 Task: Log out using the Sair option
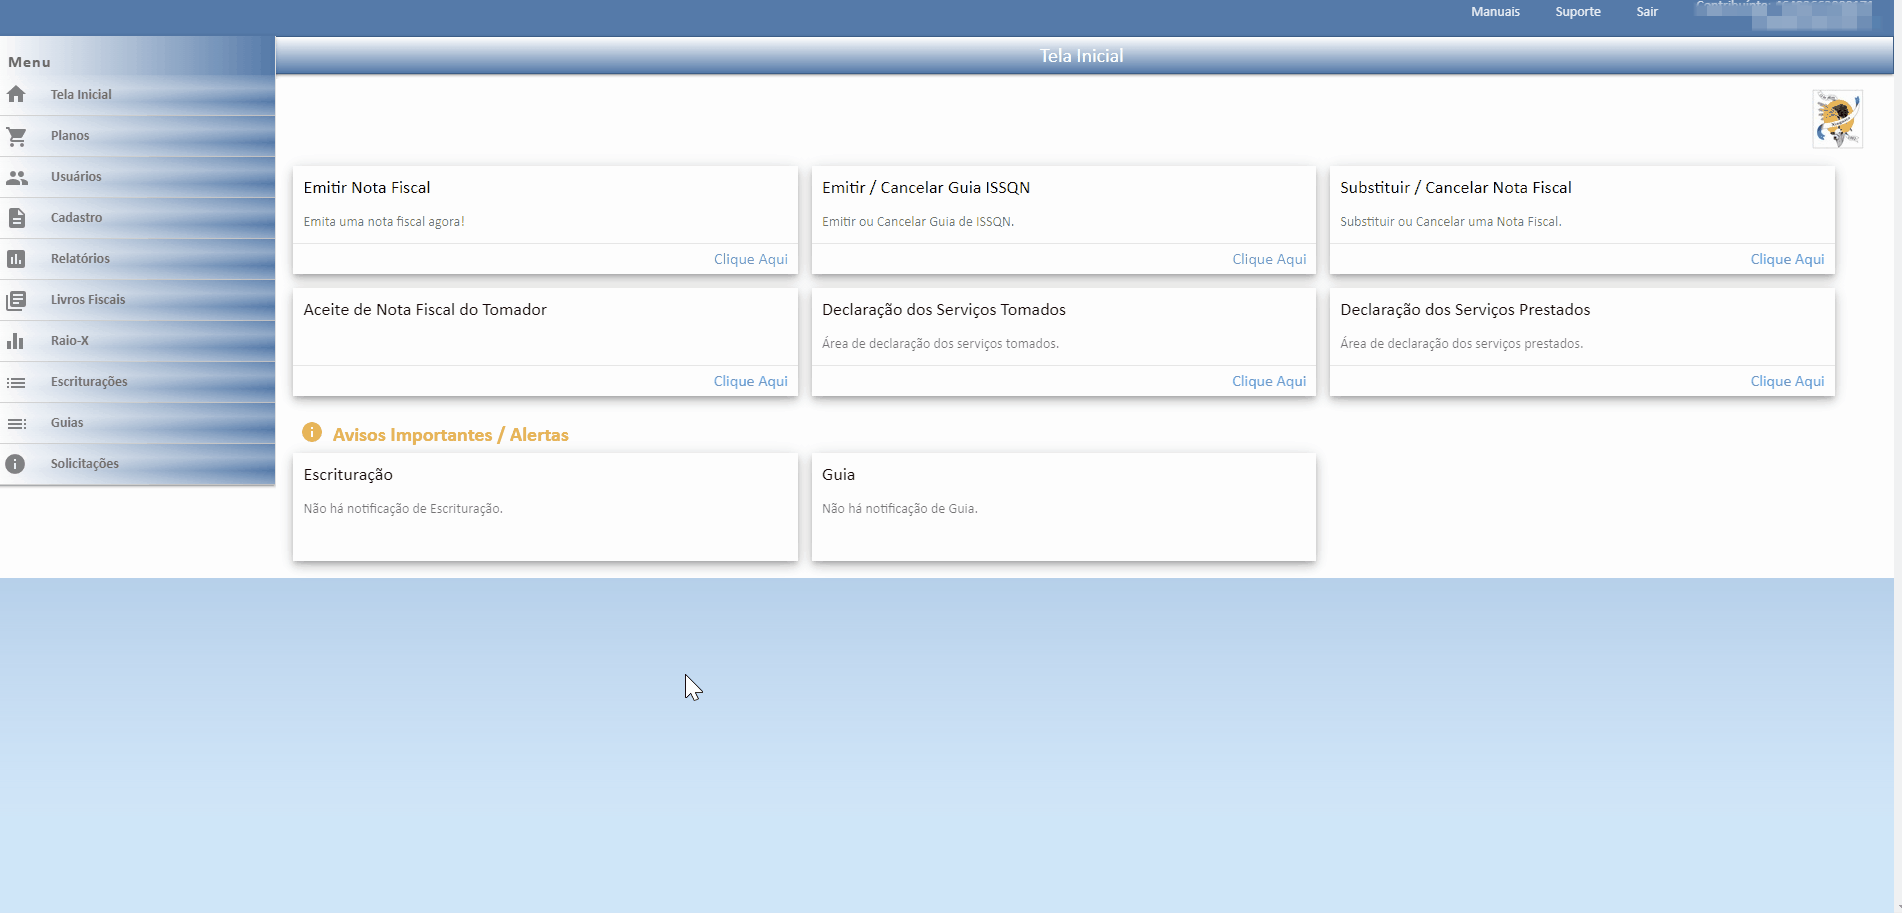click(1646, 12)
